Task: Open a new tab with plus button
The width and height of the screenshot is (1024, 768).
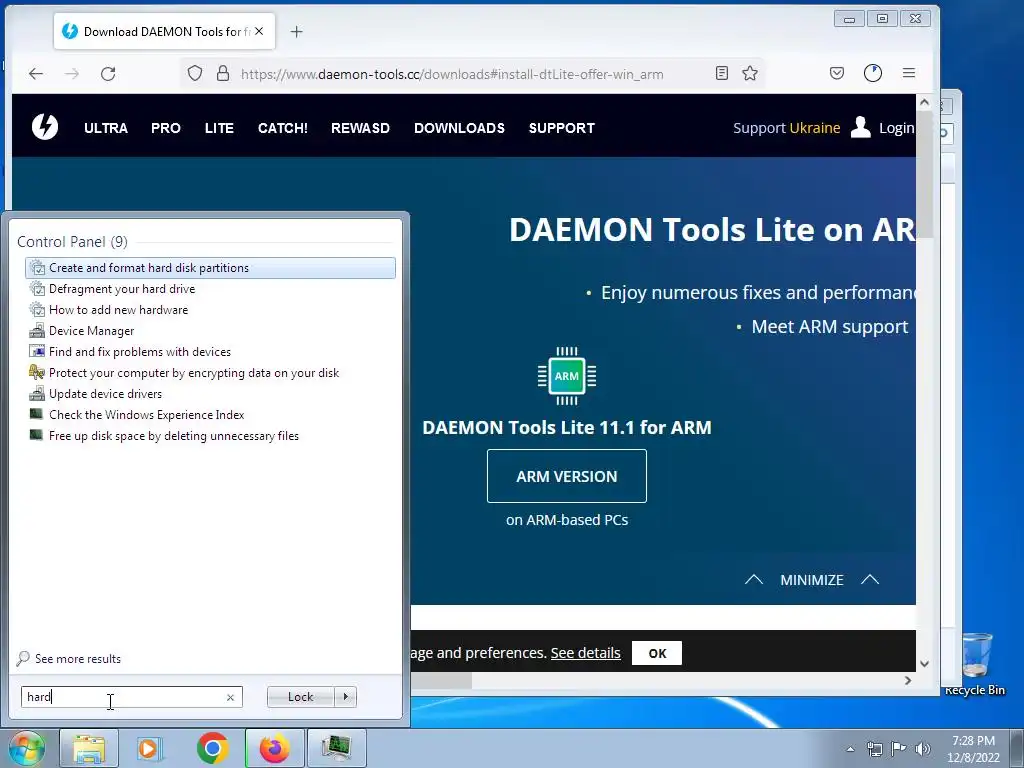Action: [296, 31]
